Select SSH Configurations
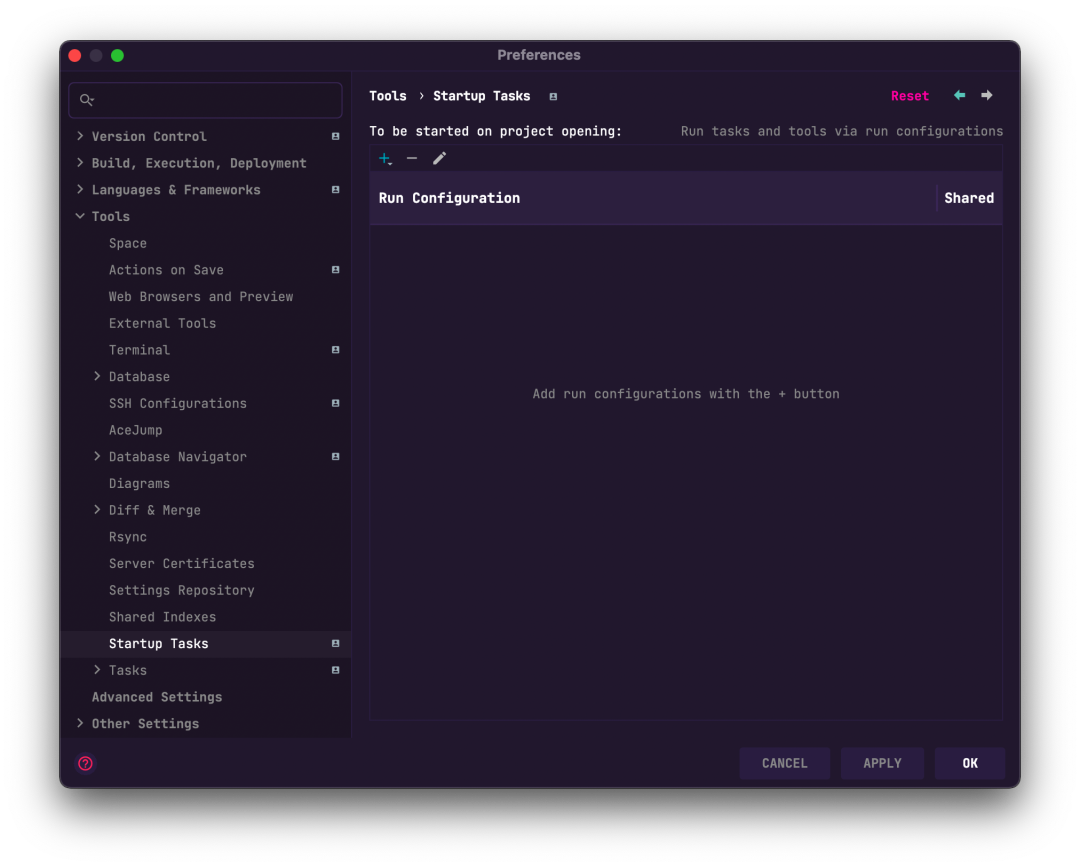 [178, 404]
